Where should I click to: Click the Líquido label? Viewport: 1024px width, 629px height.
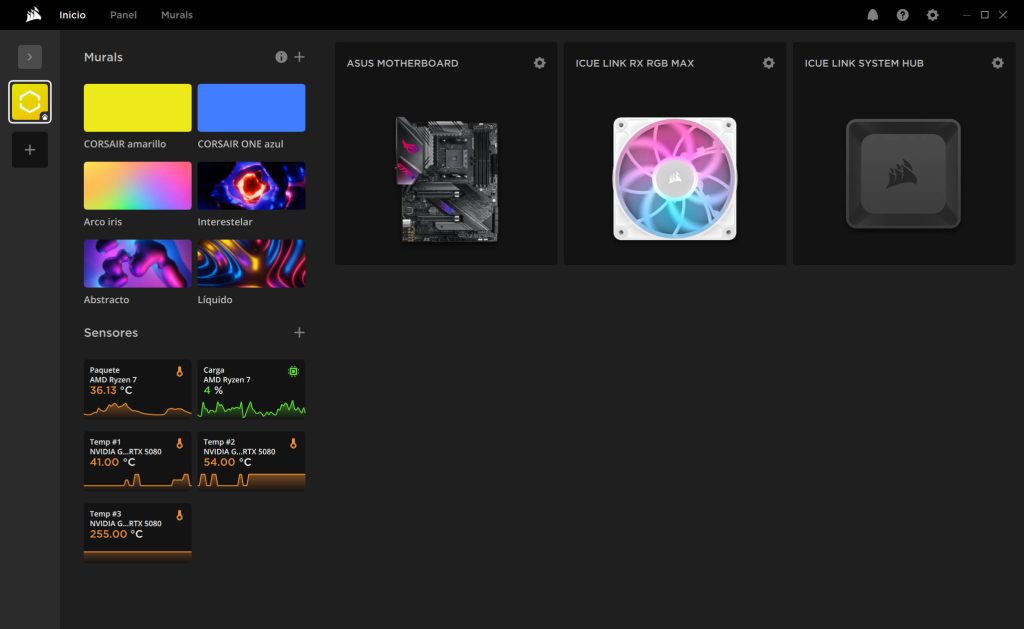[215, 299]
